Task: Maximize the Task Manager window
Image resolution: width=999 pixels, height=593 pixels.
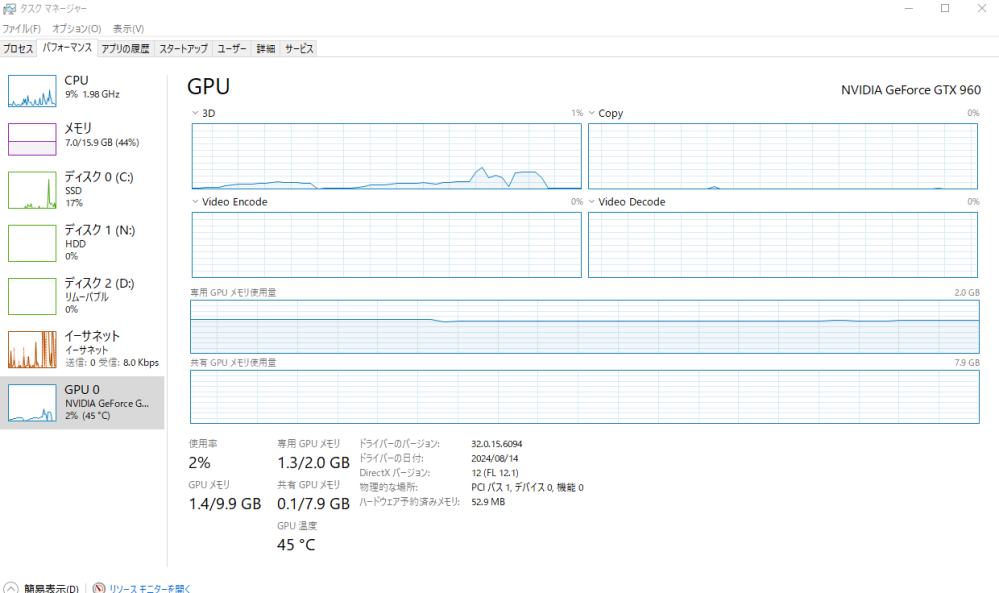Action: (x=945, y=8)
